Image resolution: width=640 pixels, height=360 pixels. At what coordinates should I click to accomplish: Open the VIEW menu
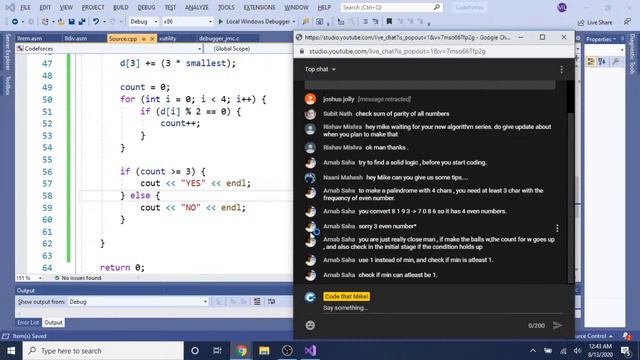[66, 7]
